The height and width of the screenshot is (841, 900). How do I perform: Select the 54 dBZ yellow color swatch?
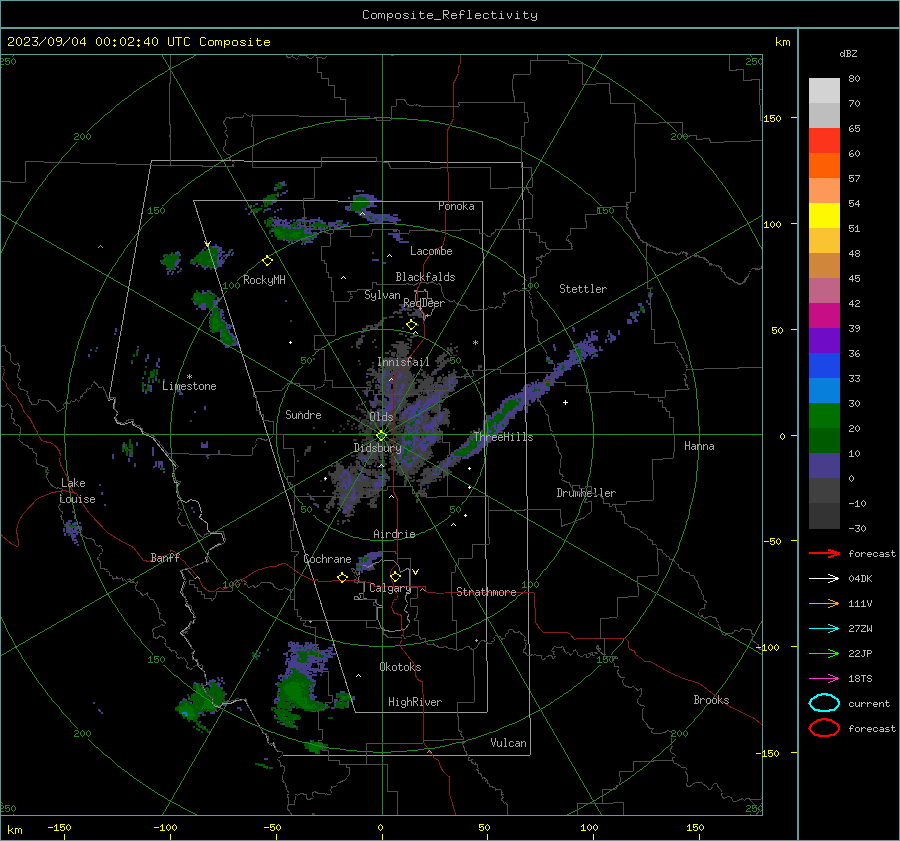[x=824, y=215]
